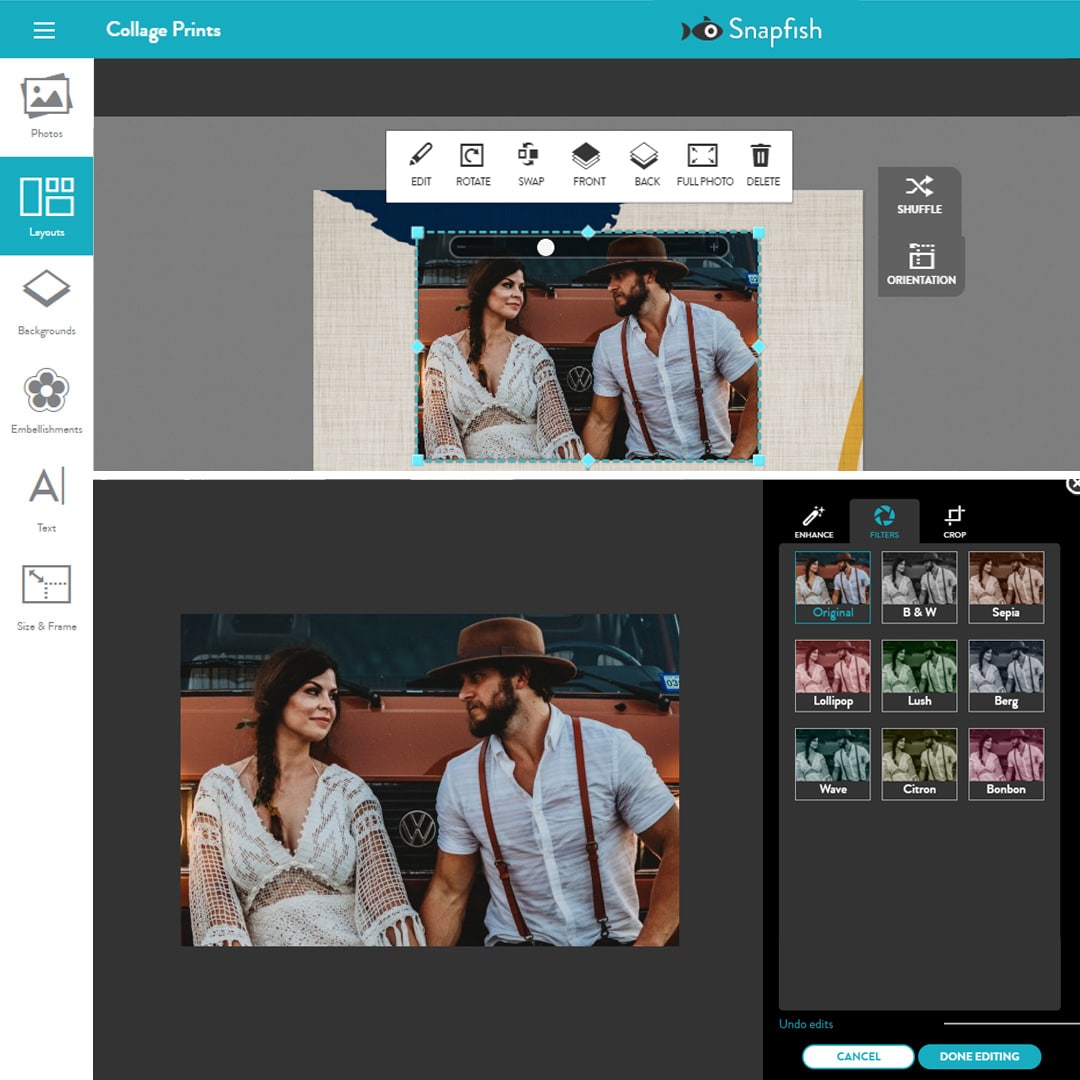Open the hamburger navigation menu

43,29
